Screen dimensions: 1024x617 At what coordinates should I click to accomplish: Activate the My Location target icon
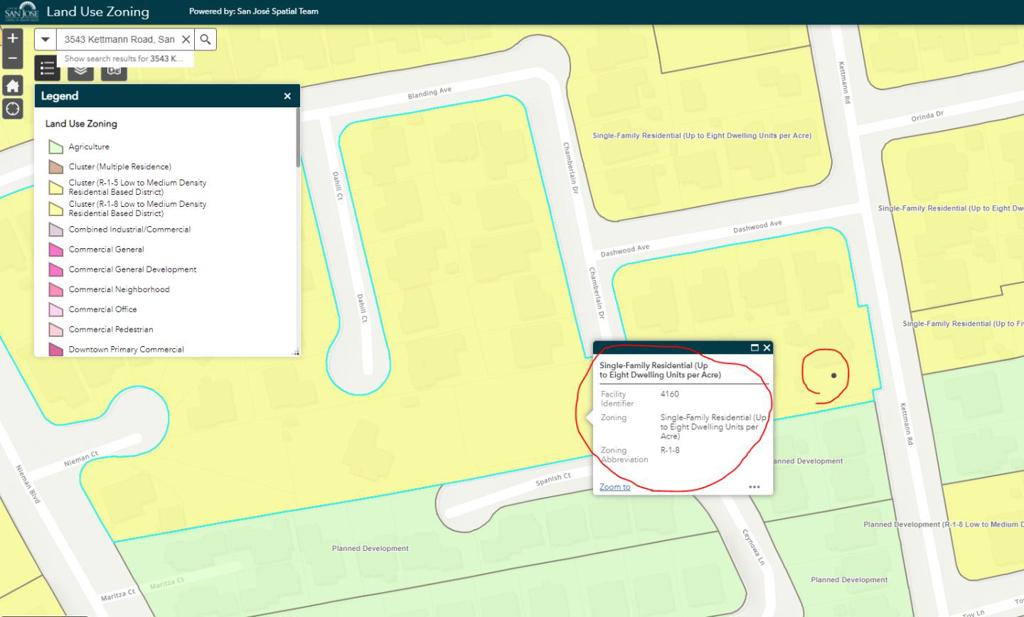pyautogui.click(x=12, y=108)
